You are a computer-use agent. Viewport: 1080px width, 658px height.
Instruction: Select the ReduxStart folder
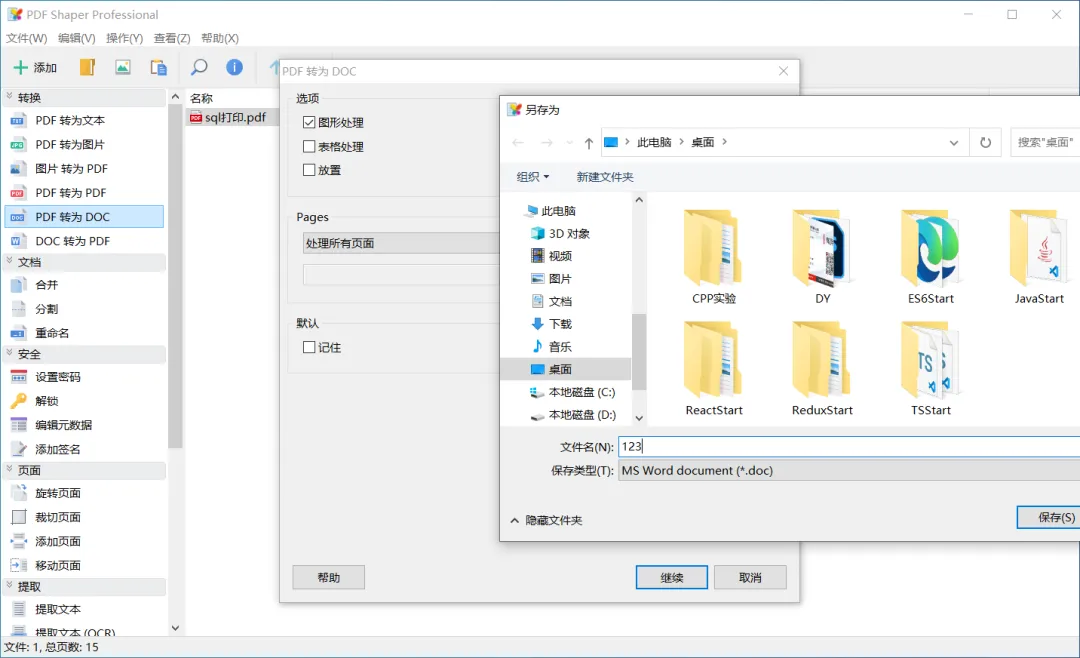tap(822, 369)
